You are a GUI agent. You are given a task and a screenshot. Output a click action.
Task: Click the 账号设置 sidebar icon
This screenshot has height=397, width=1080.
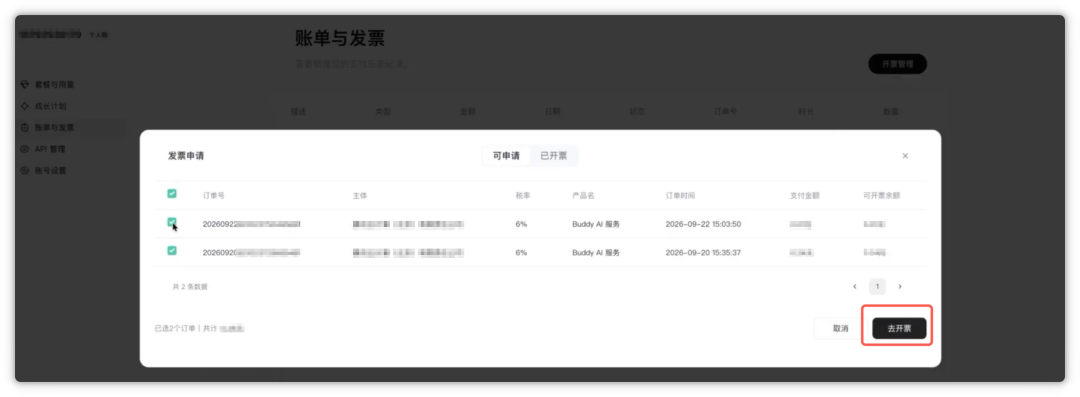[25, 170]
